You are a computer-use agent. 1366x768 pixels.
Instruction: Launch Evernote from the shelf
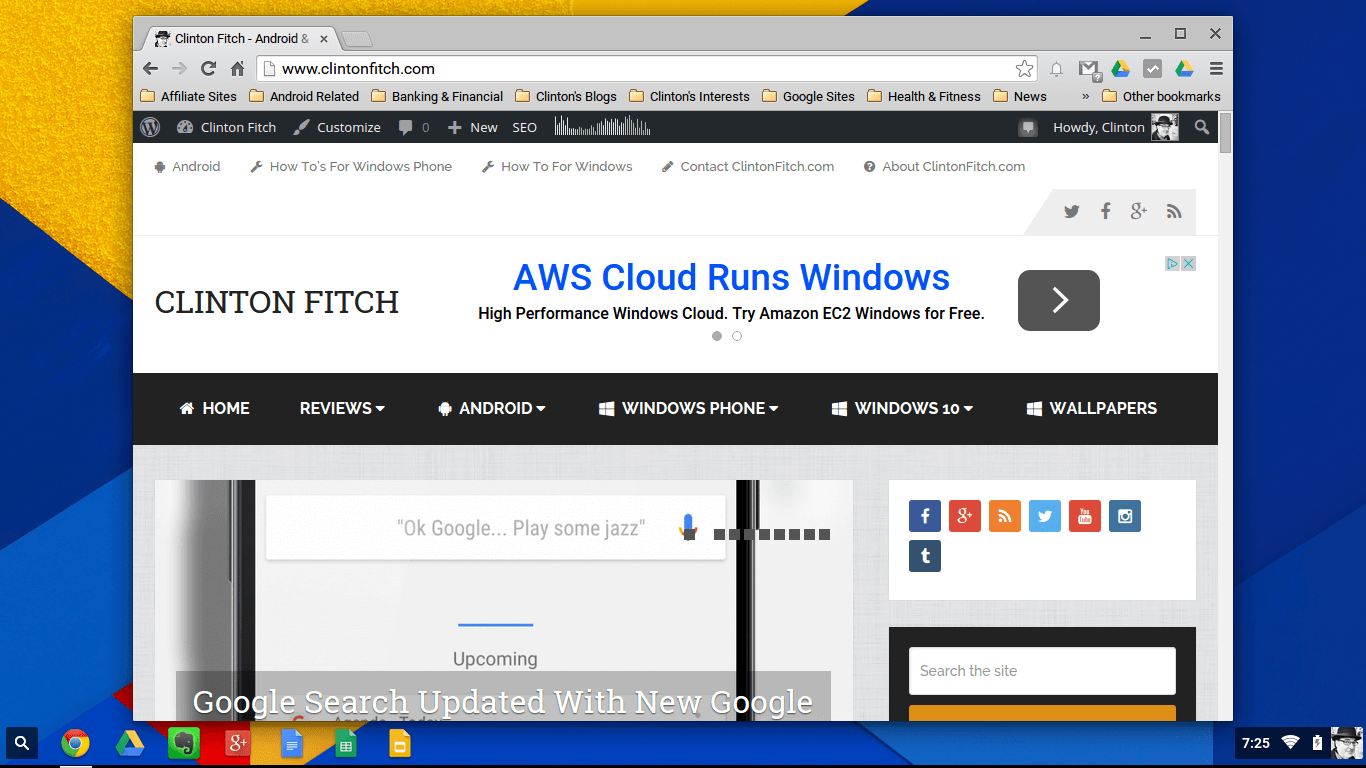pos(183,743)
